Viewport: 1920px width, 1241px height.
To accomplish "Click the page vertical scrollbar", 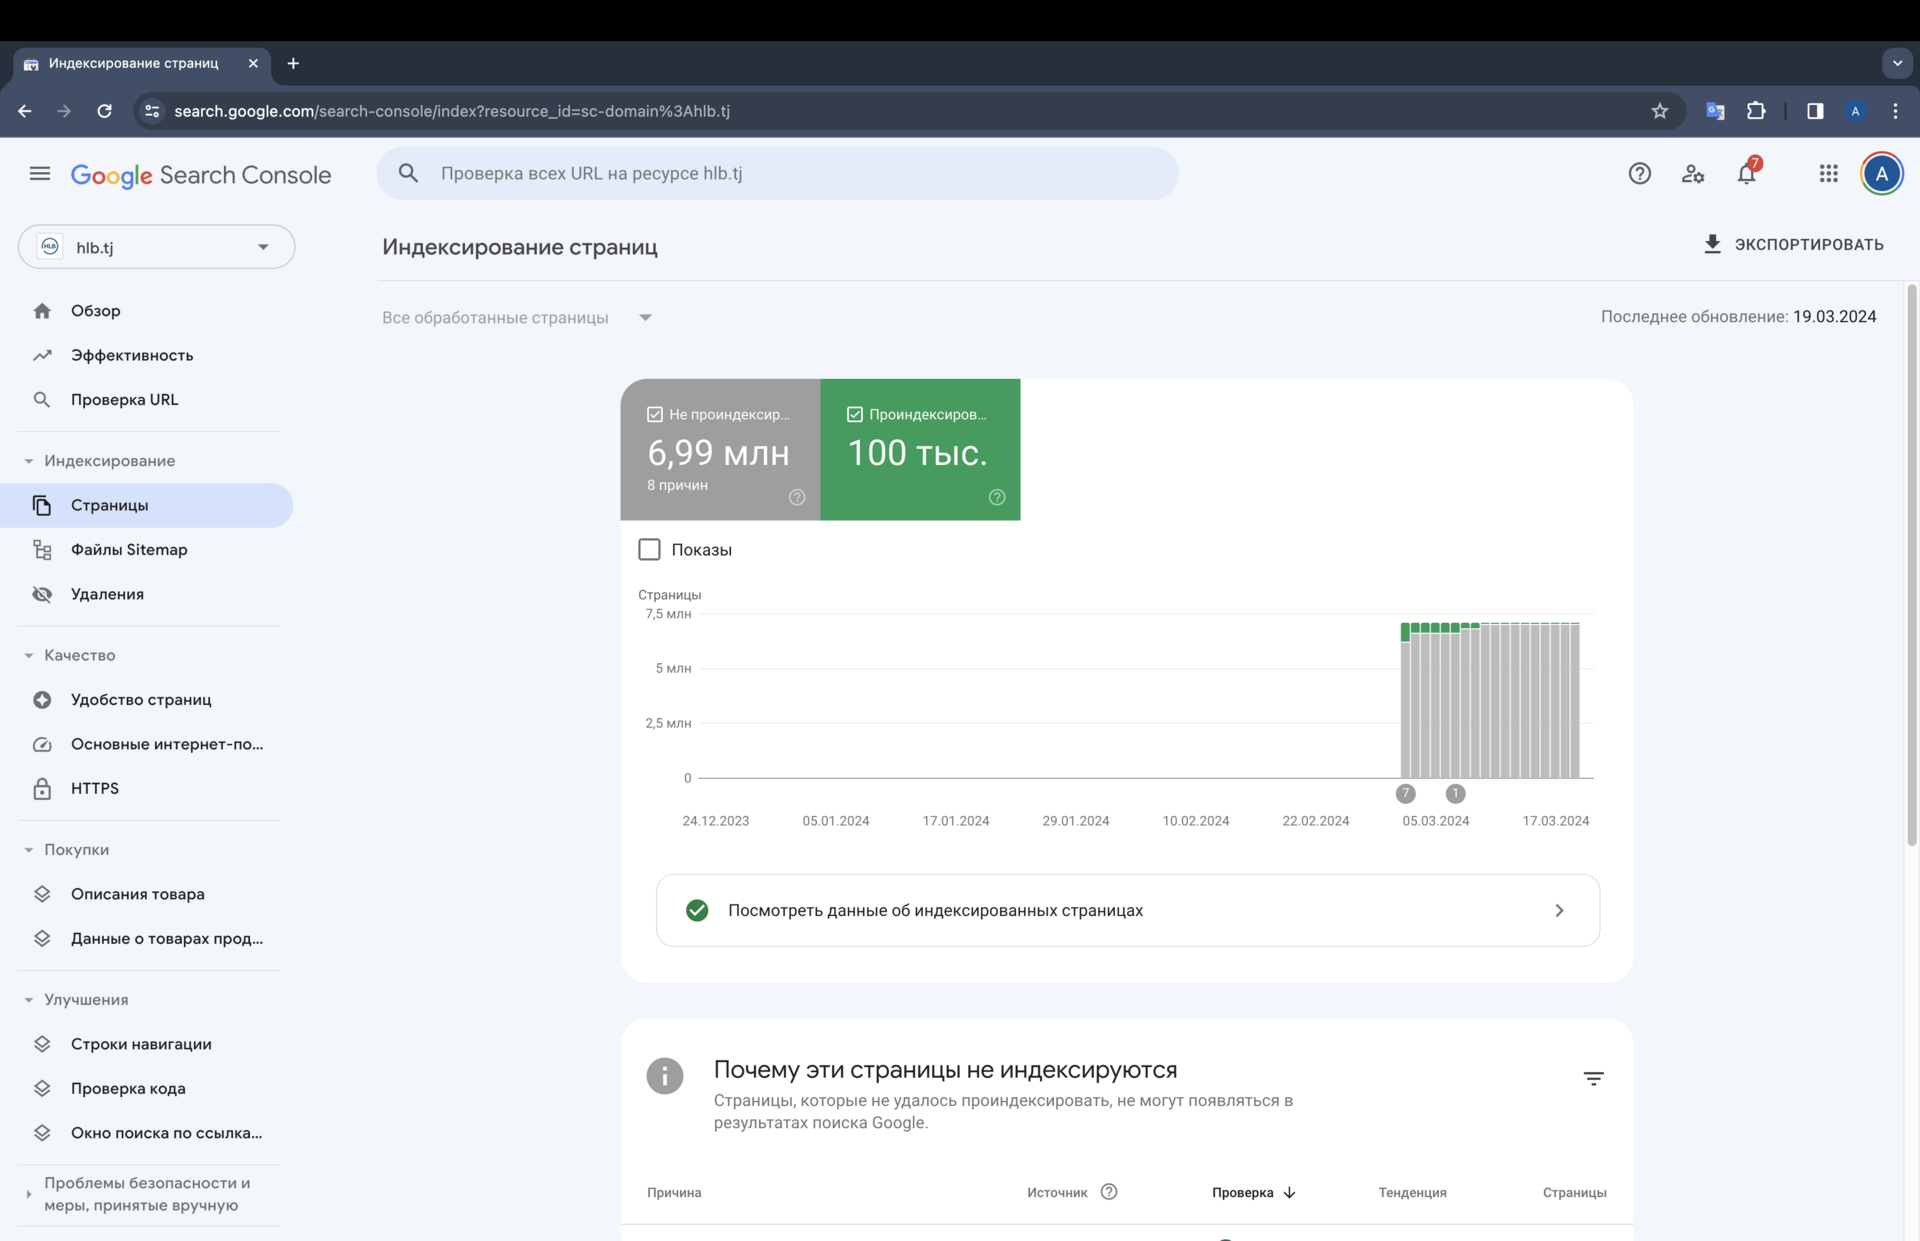I will 1912,565.
